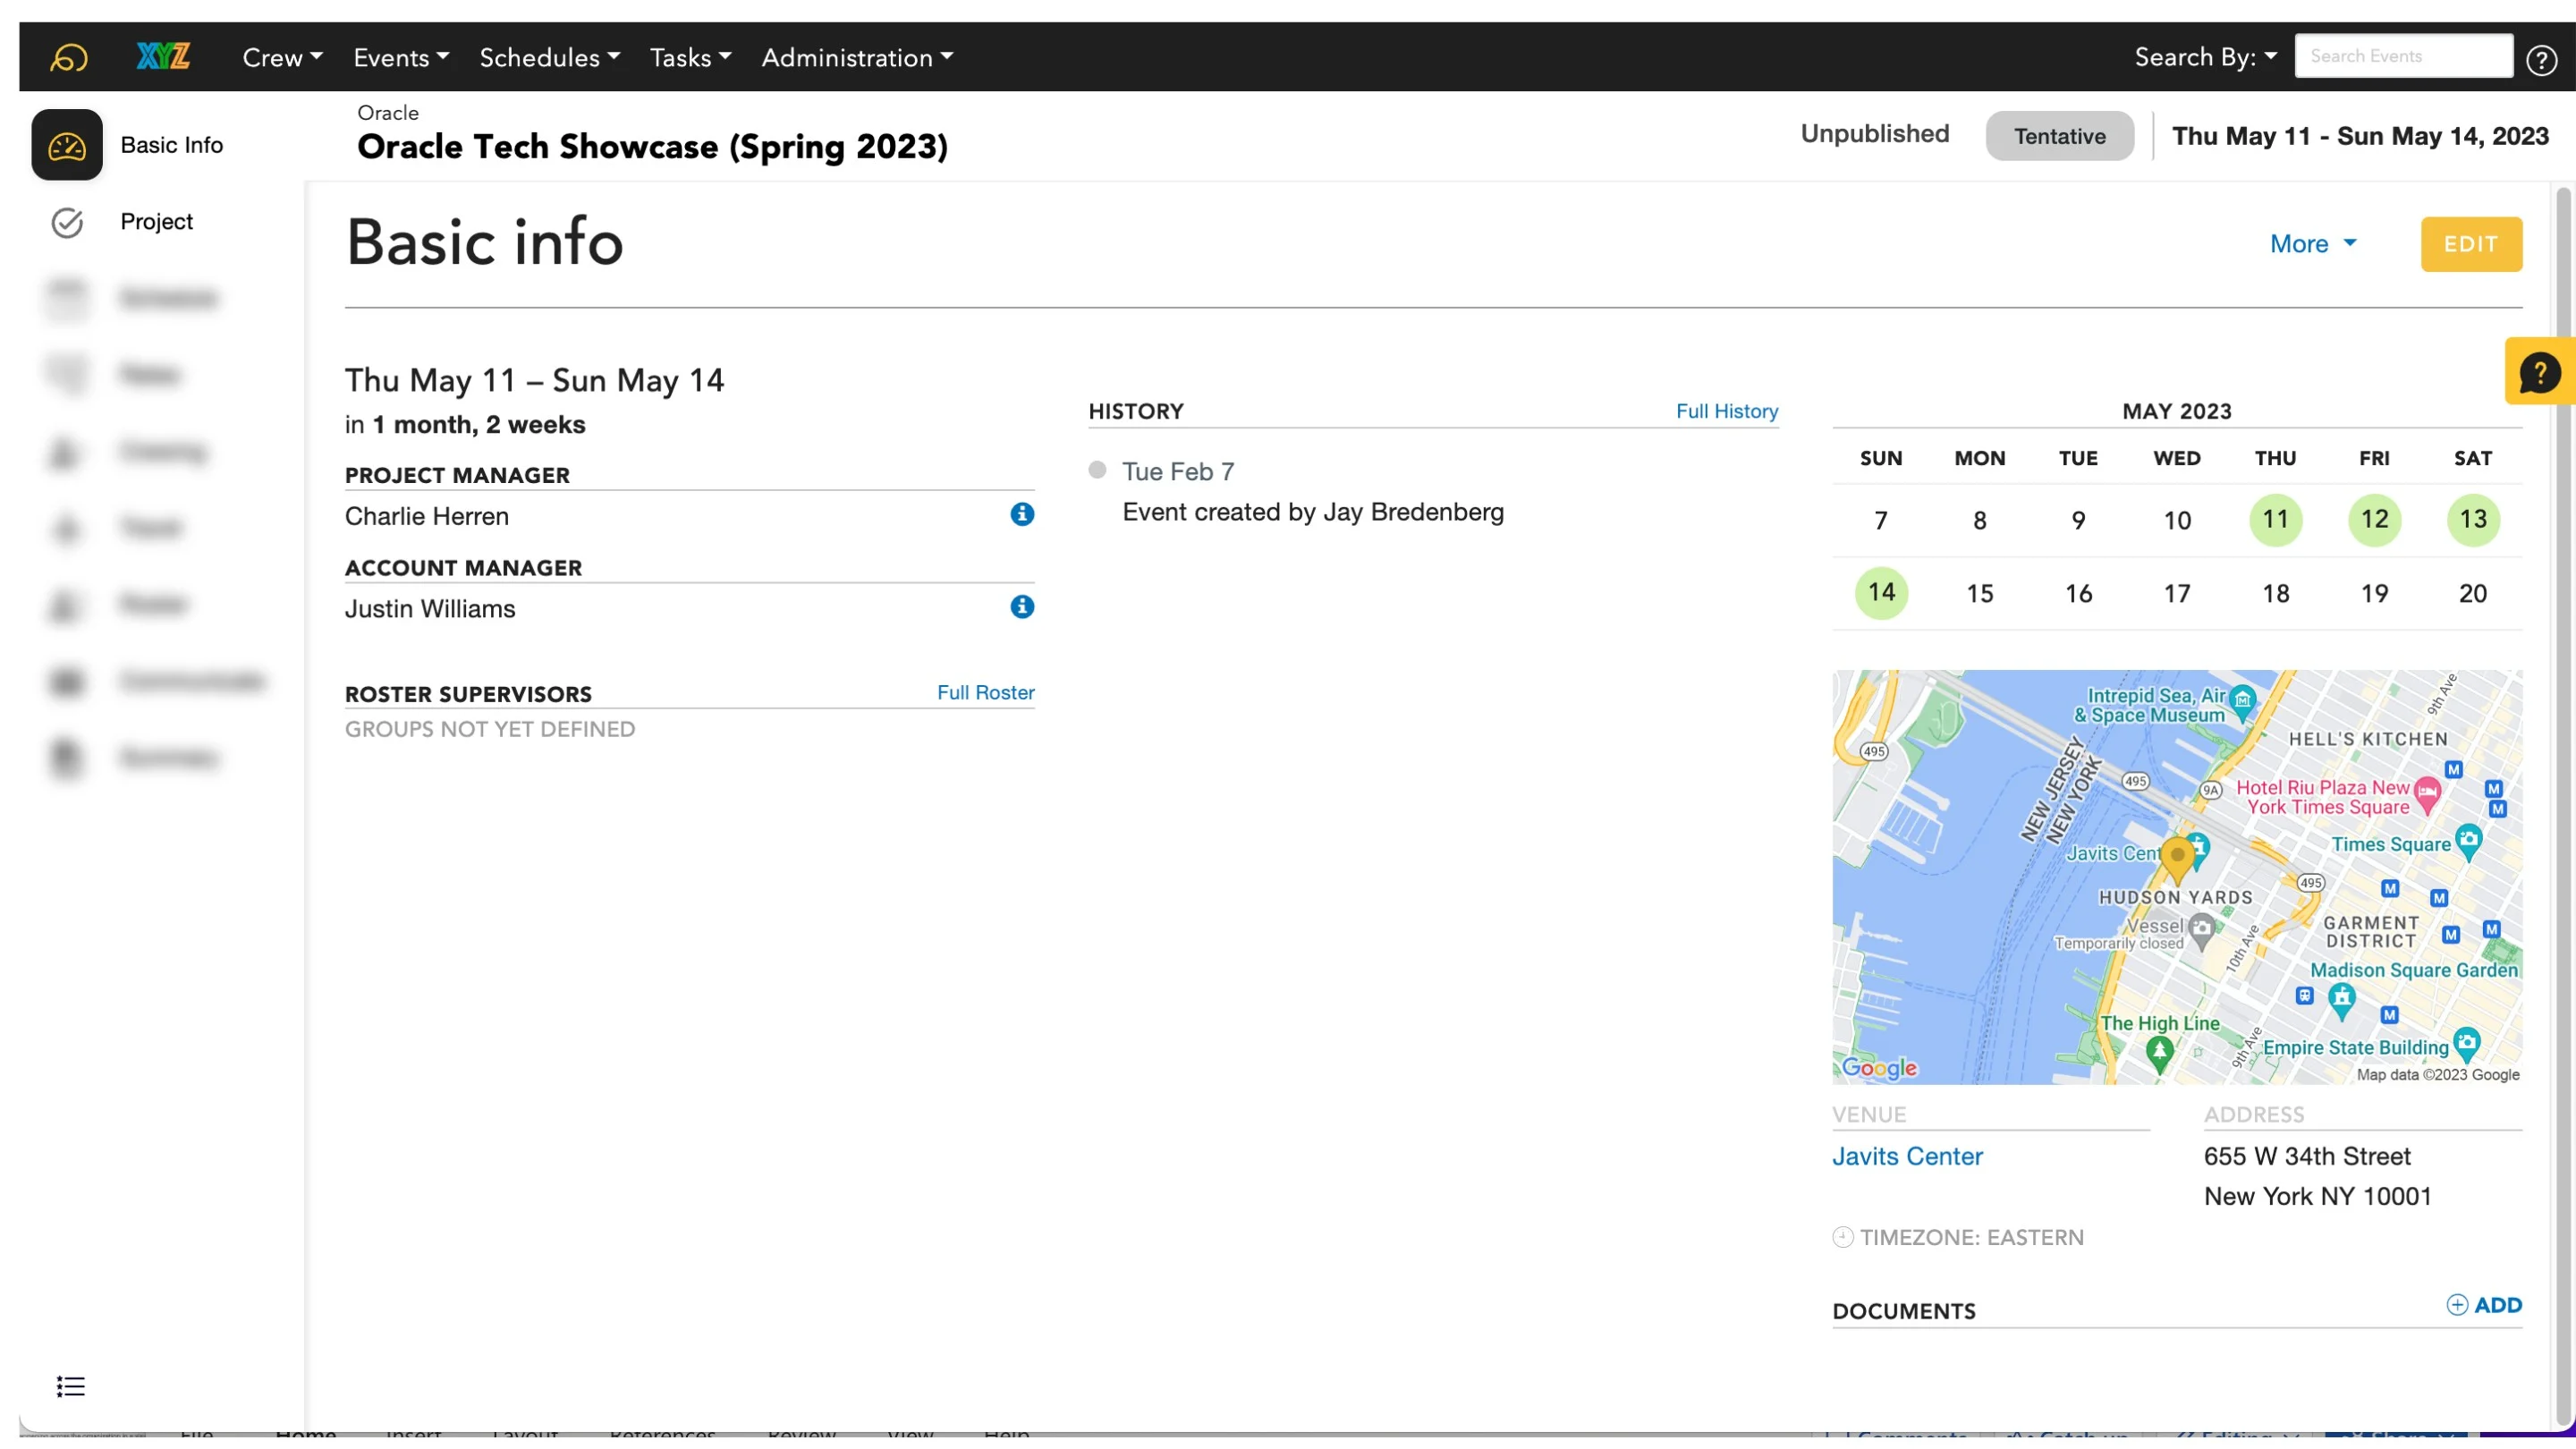The image size is (2576, 1449).
Task: Click the Basic Info dashboard icon
Action: point(67,145)
